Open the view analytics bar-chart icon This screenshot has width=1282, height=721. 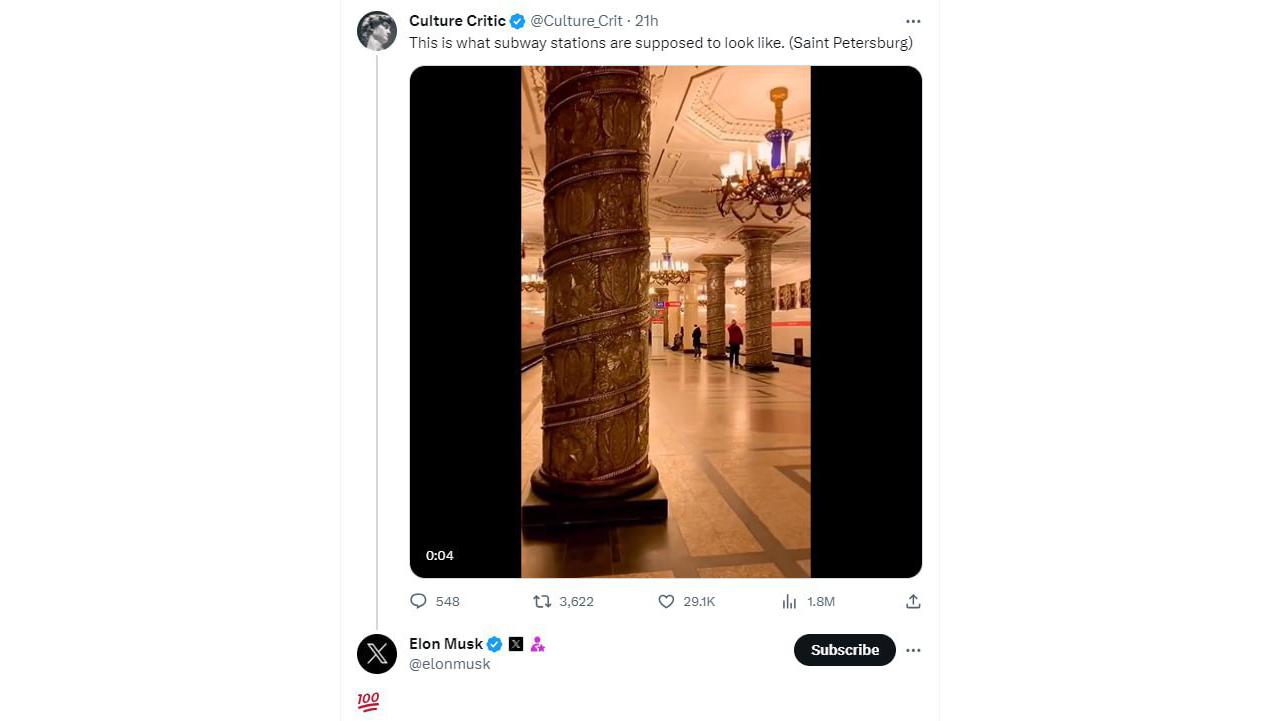[x=789, y=601]
